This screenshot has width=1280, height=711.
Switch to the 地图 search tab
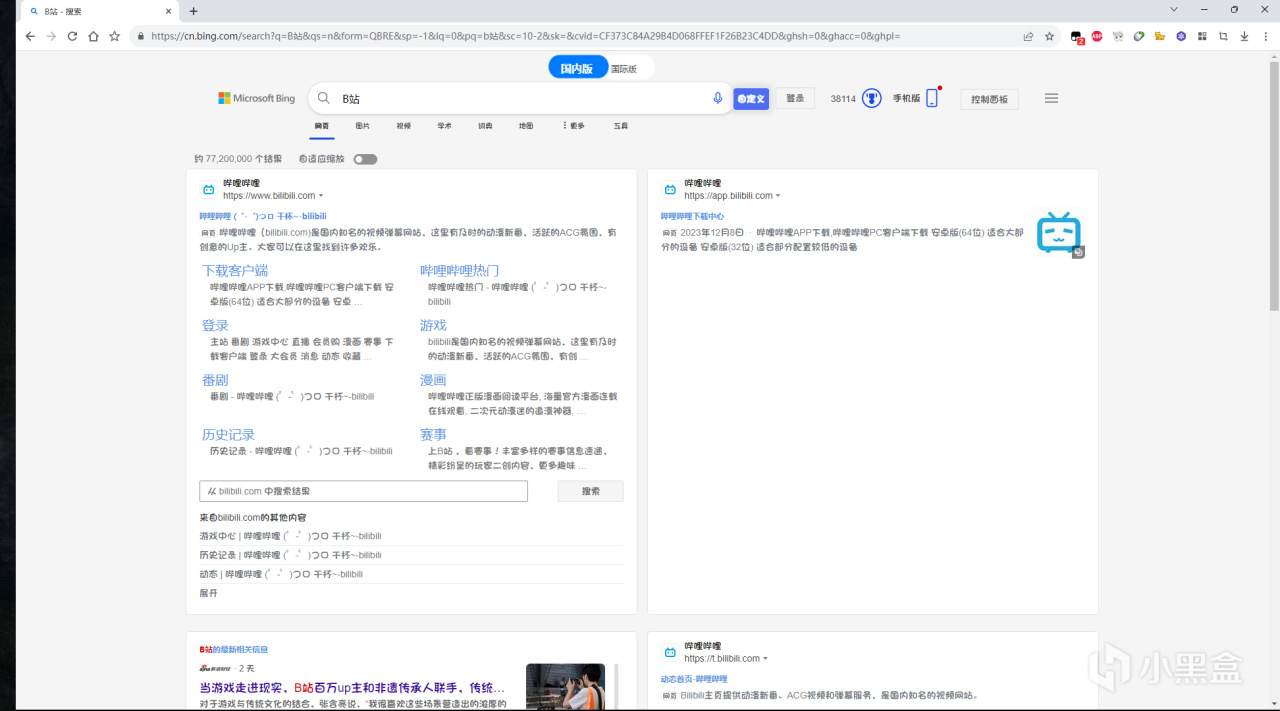coord(526,126)
